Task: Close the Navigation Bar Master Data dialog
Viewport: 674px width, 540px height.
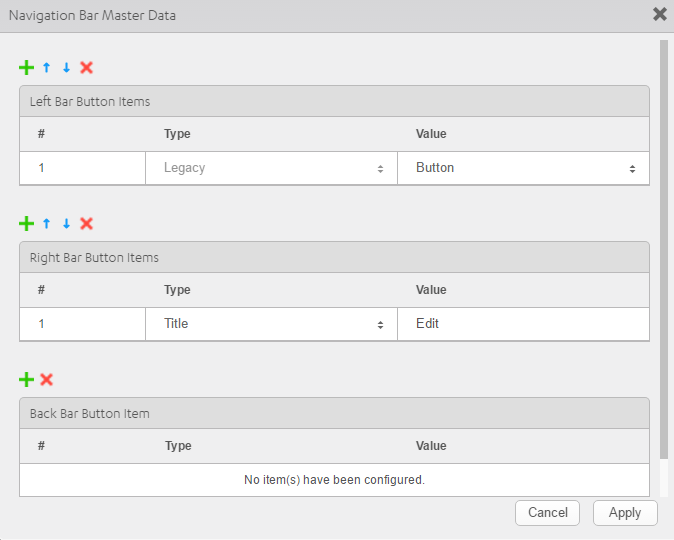Action: coord(660,14)
